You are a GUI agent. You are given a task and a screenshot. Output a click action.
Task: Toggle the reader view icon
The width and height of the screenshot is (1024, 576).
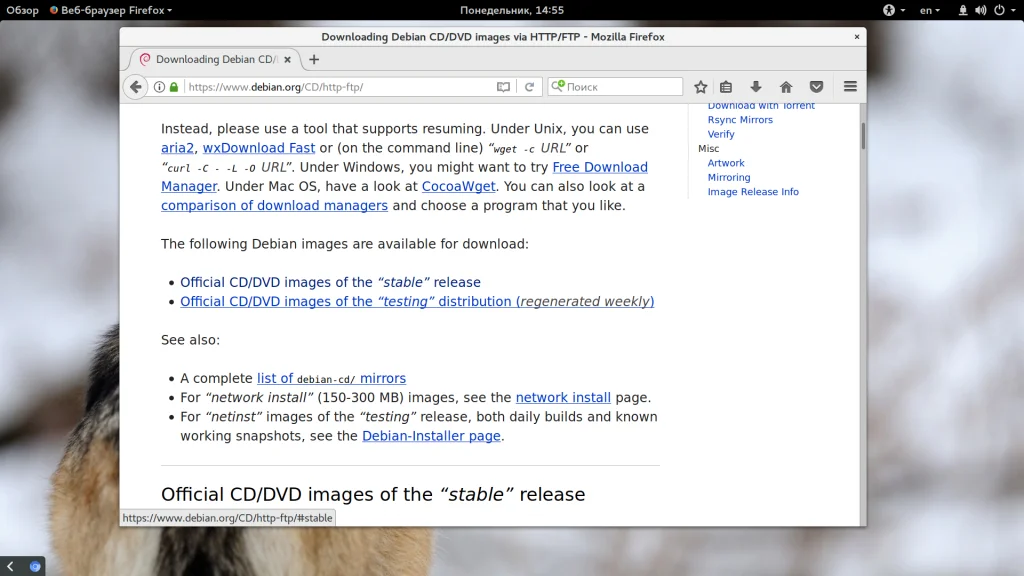503,87
